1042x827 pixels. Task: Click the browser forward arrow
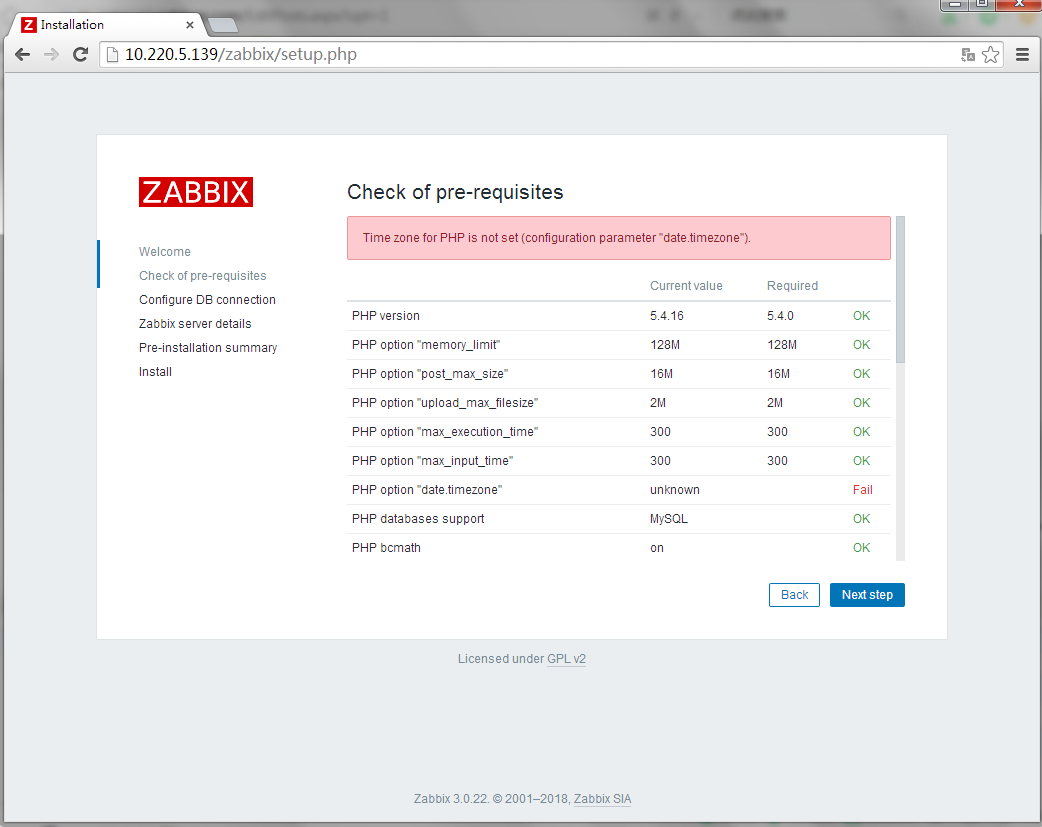[x=51, y=55]
